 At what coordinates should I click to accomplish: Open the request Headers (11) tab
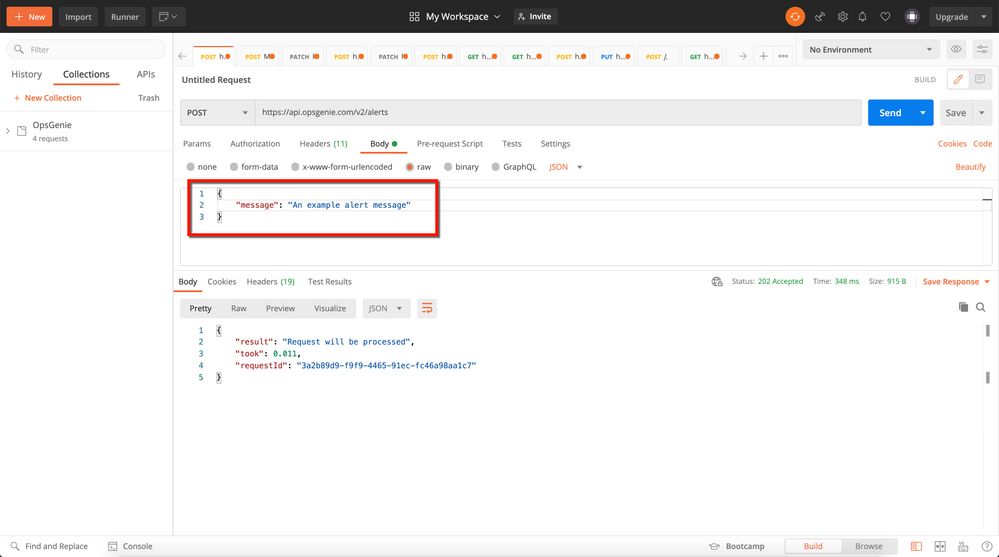(x=323, y=143)
